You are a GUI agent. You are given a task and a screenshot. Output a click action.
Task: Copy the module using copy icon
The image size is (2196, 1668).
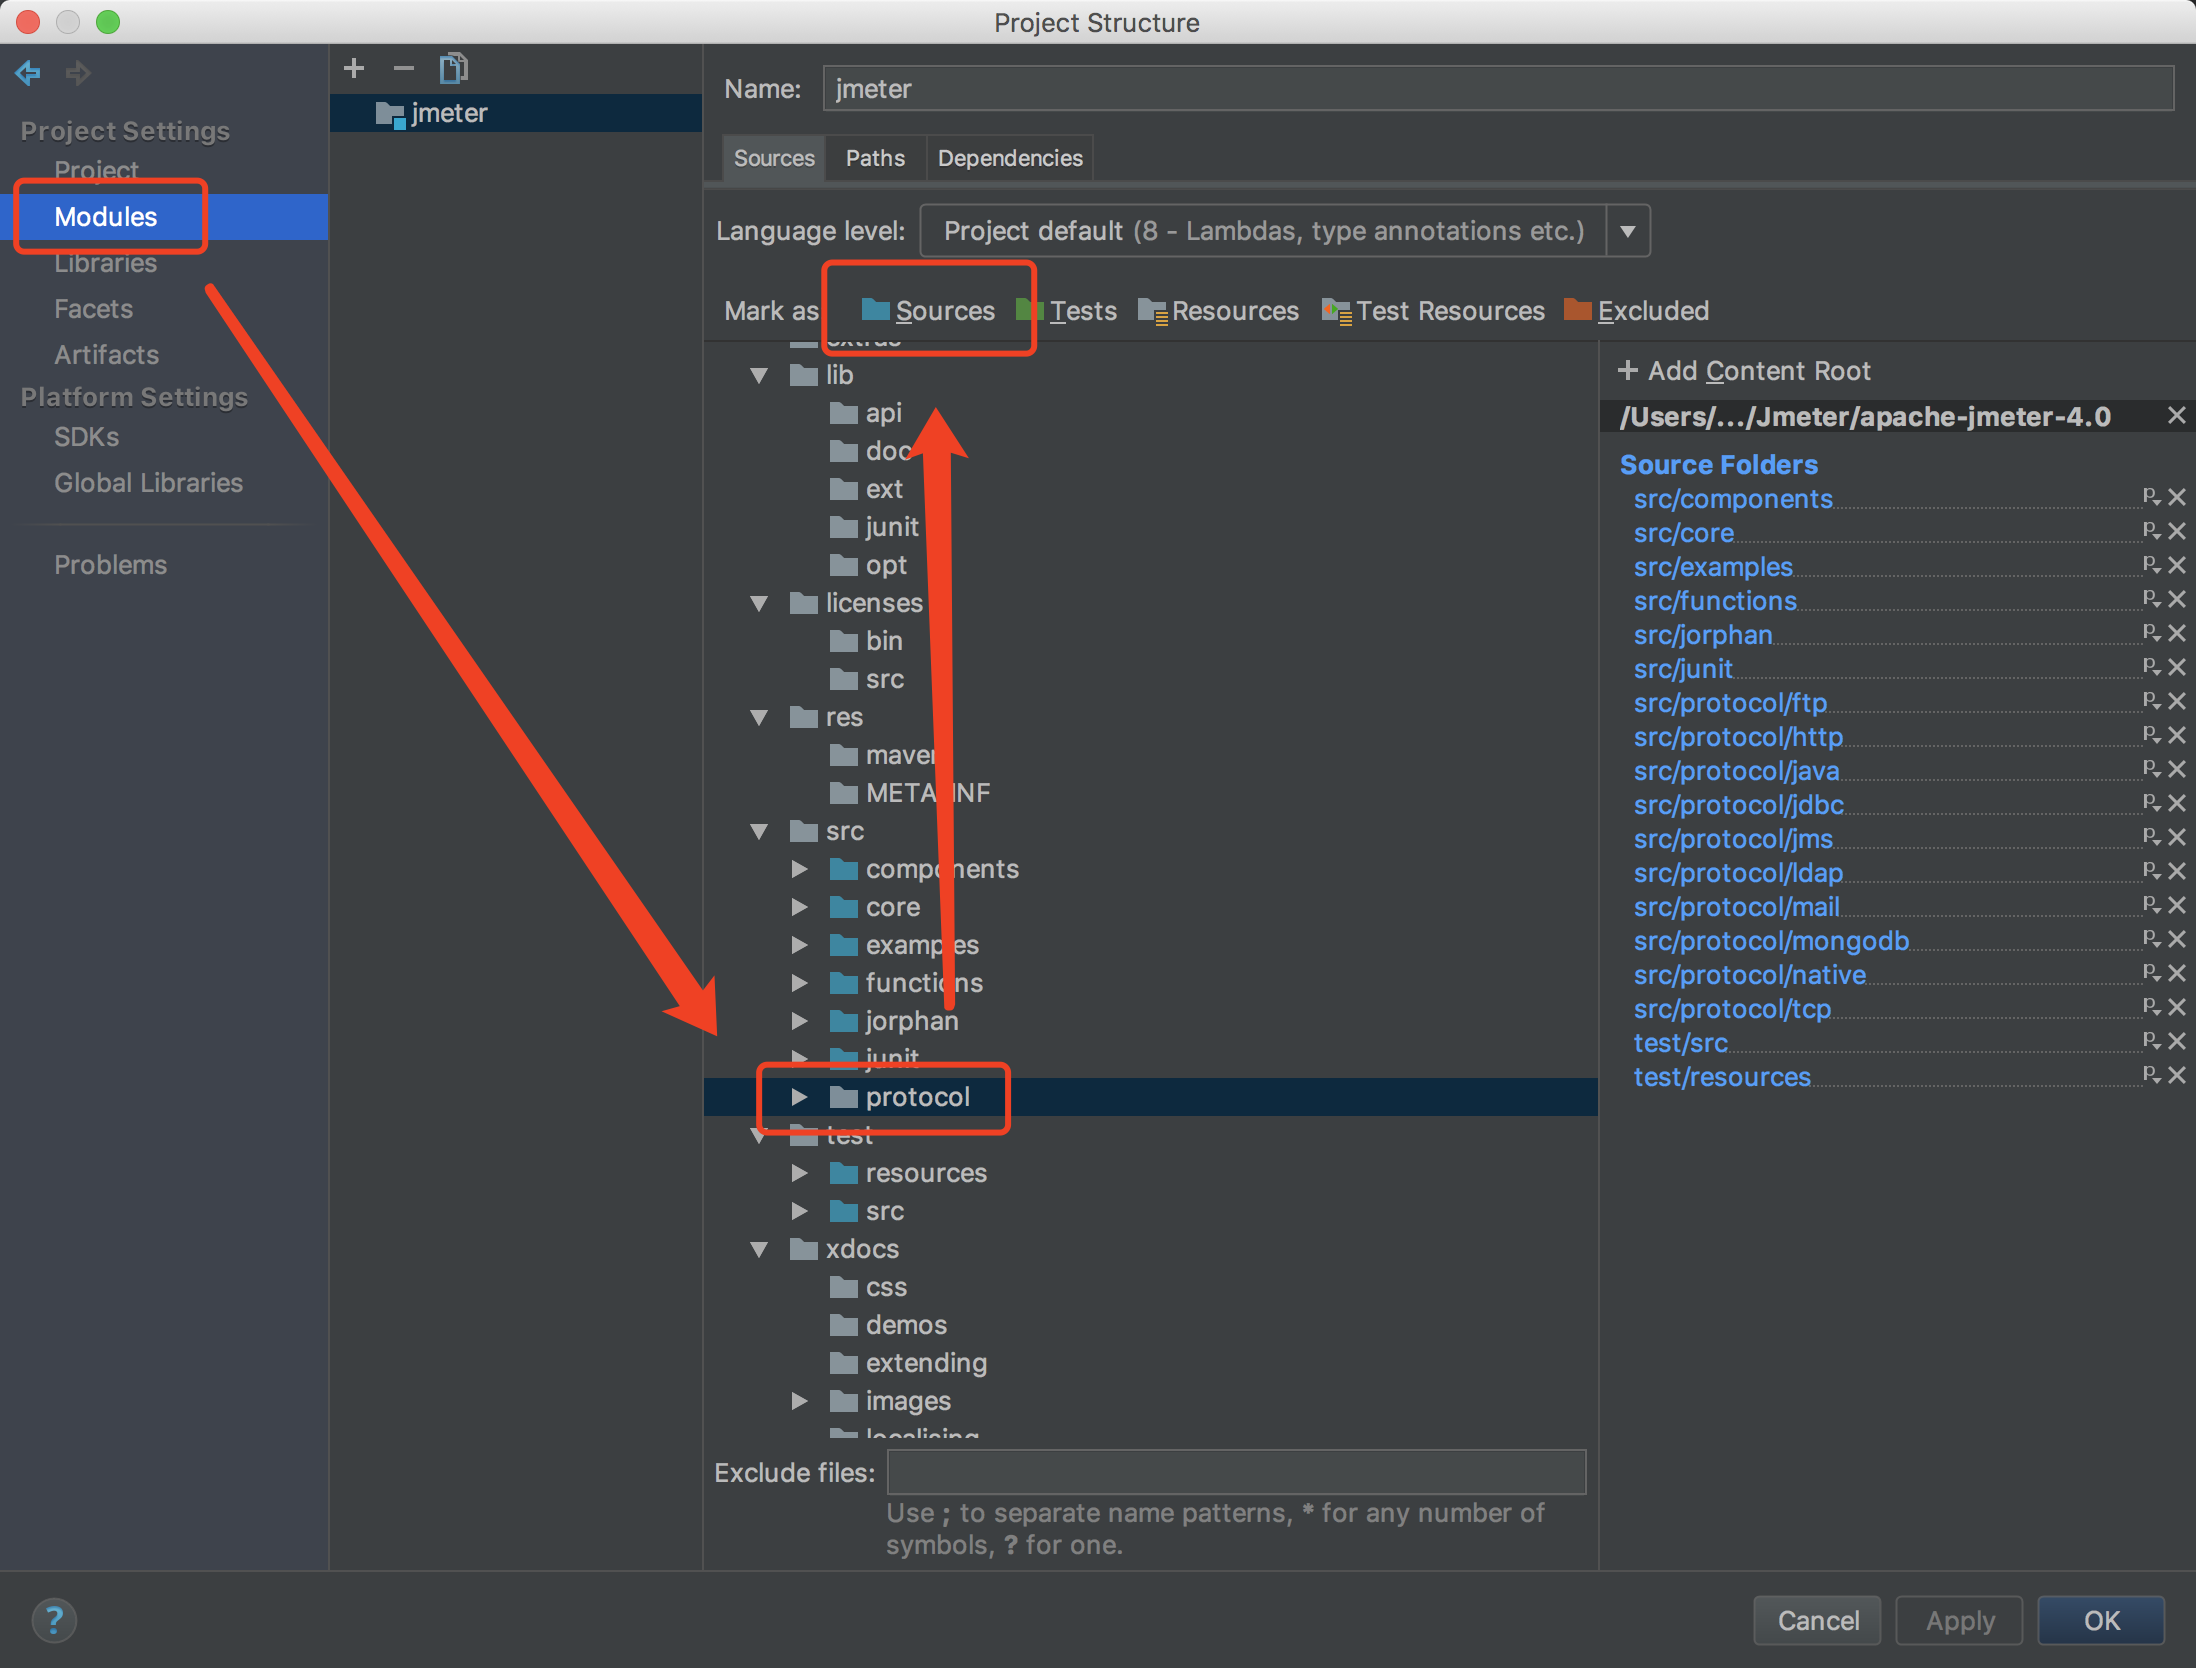pyautogui.click(x=454, y=68)
